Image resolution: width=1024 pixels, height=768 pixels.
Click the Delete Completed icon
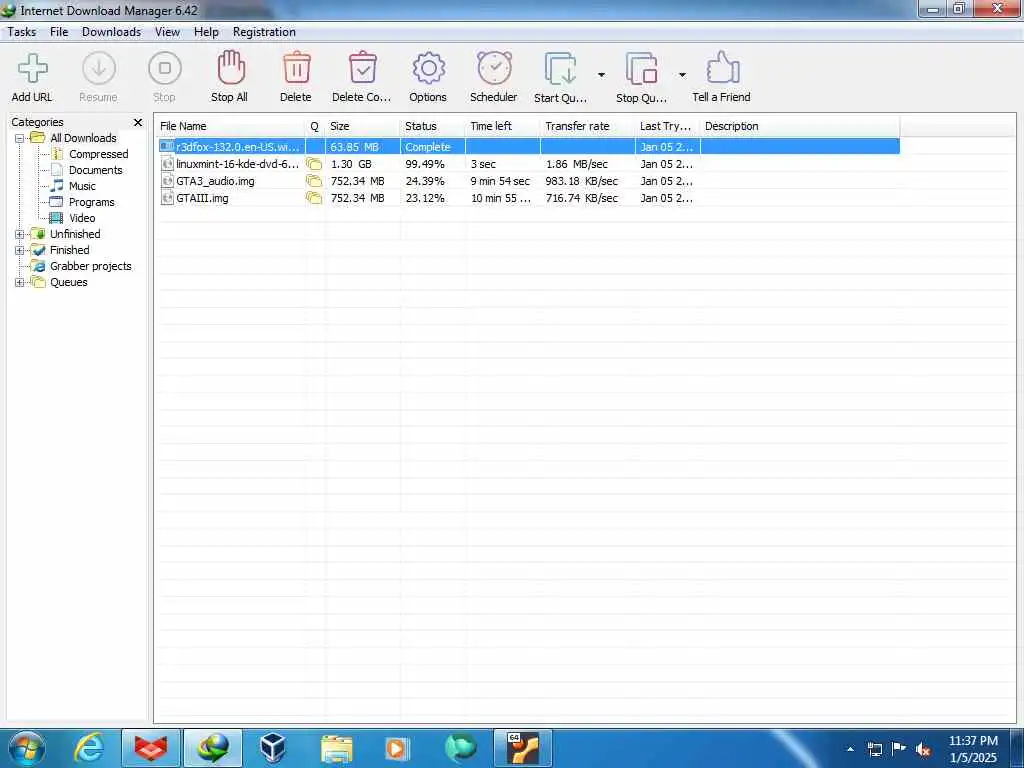[362, 68]
